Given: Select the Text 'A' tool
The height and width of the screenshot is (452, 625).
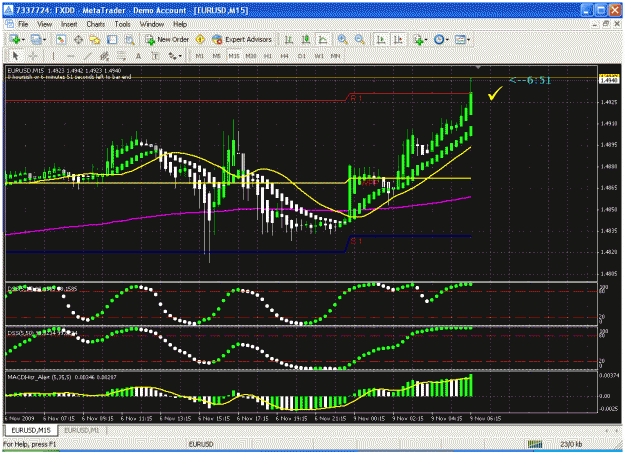Looking at the screenshot, I should tap(138, 56).
